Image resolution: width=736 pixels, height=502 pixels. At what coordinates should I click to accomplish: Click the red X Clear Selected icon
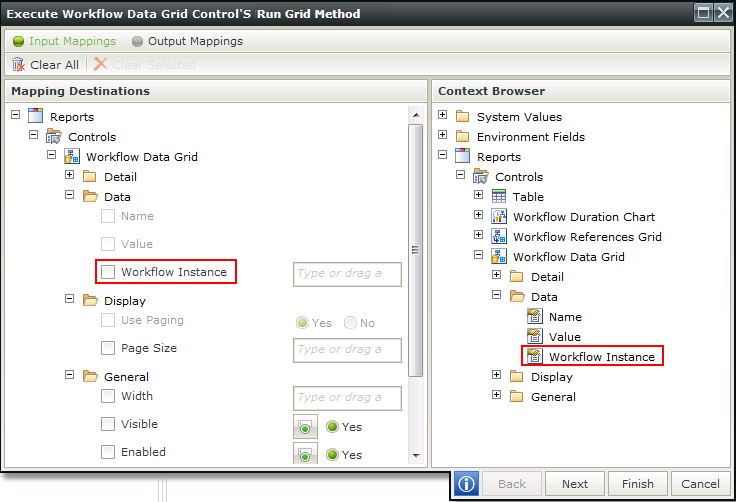pos(100,64)
